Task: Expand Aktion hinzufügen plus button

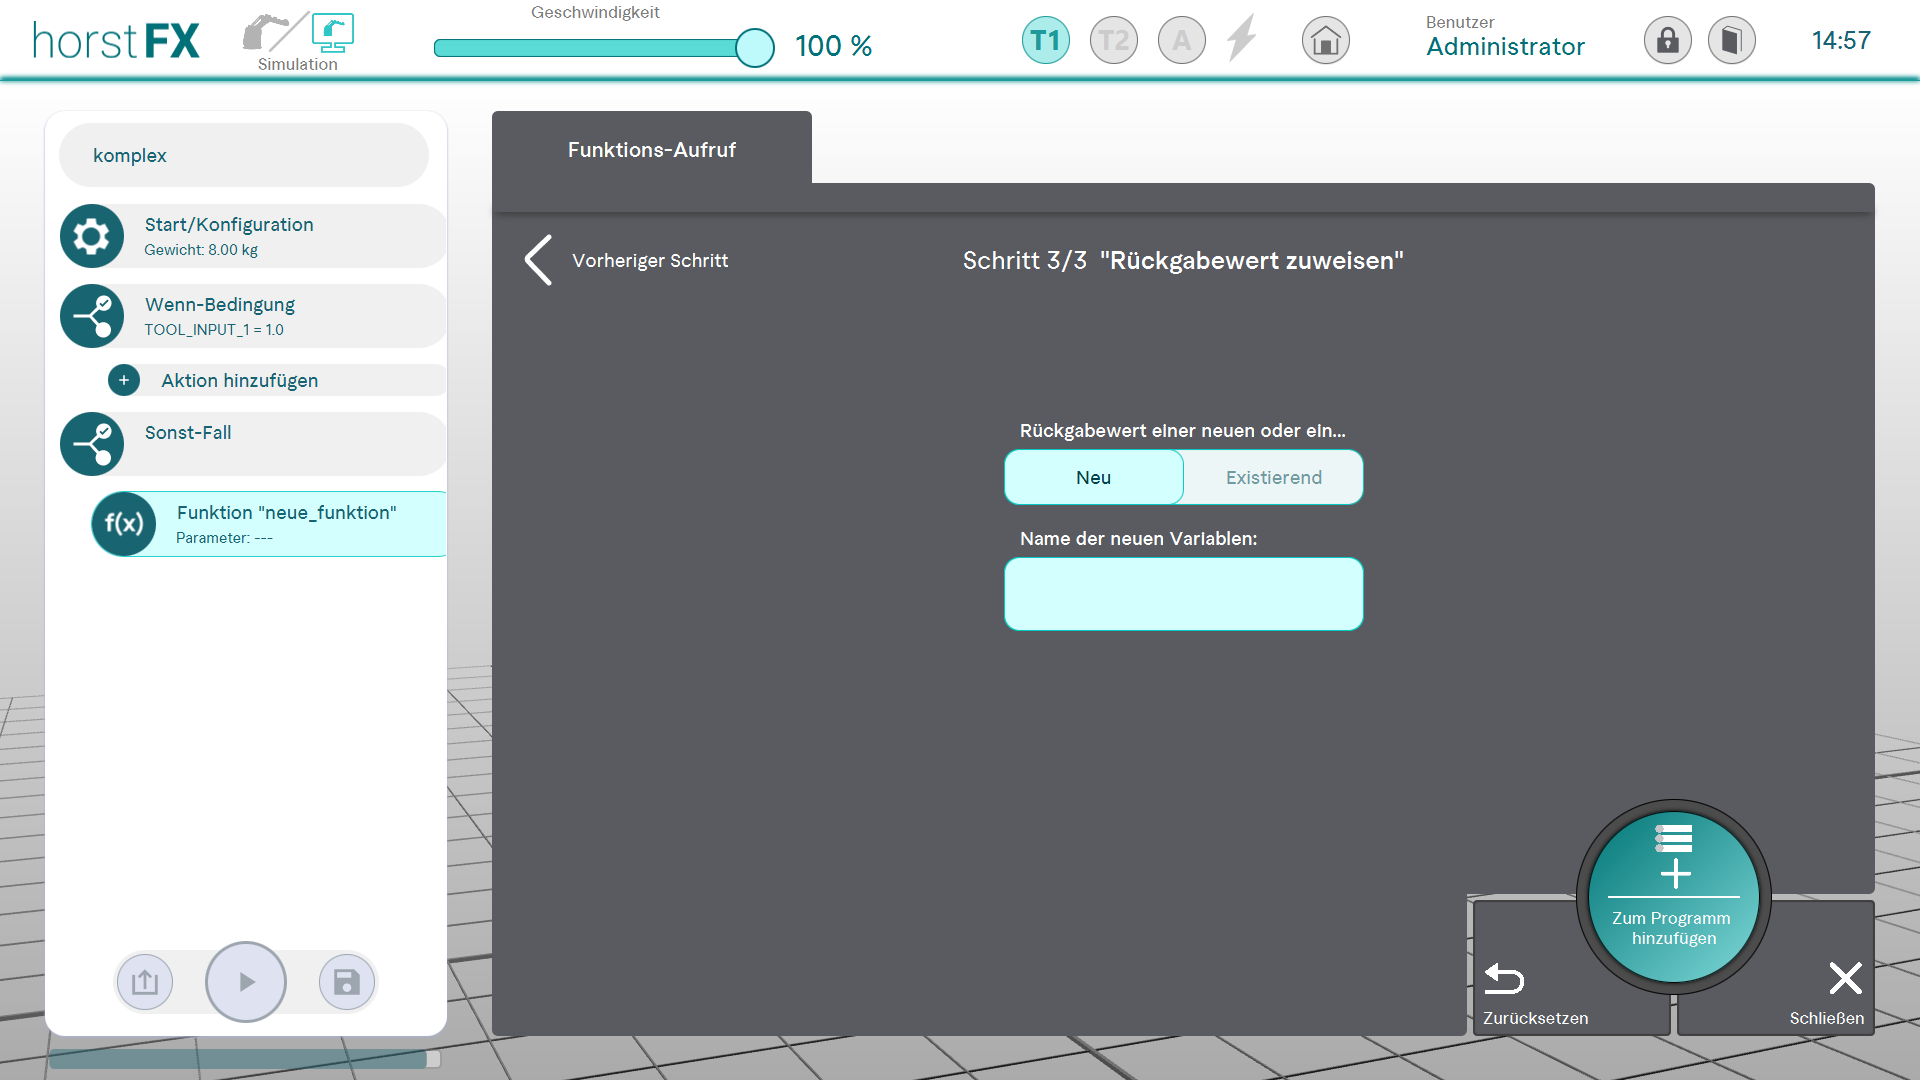Action: (124, 380)
